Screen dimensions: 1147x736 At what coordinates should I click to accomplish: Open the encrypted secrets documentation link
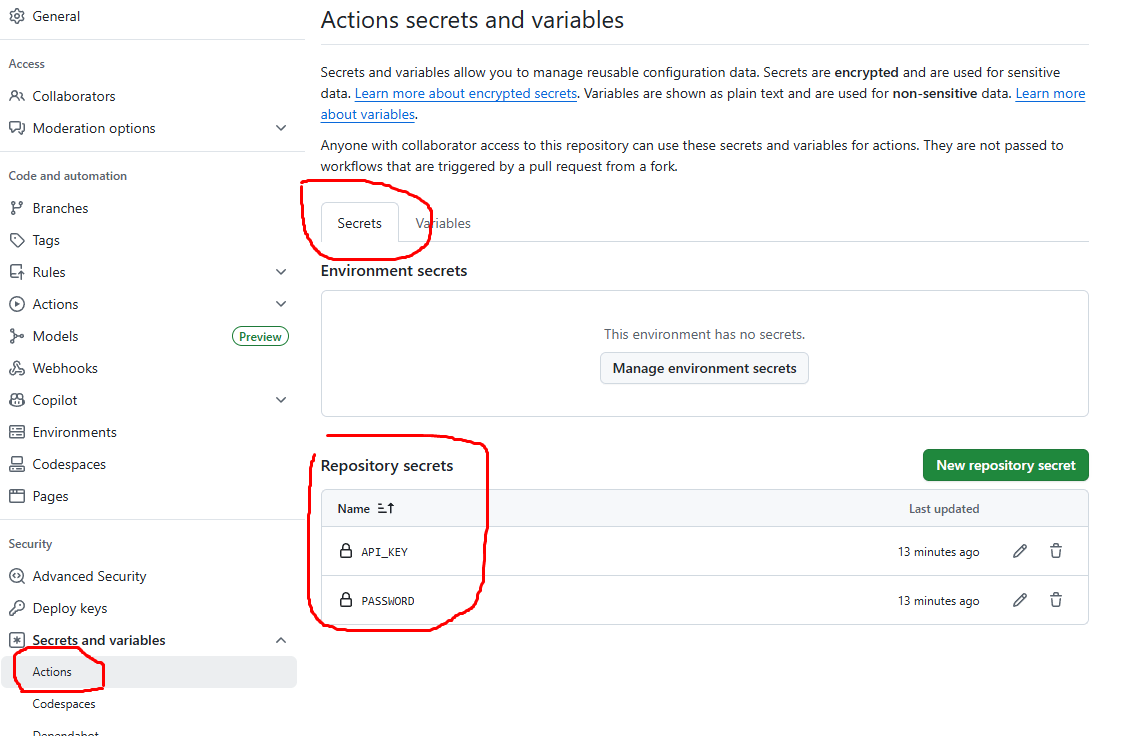[x=465, y=93]
